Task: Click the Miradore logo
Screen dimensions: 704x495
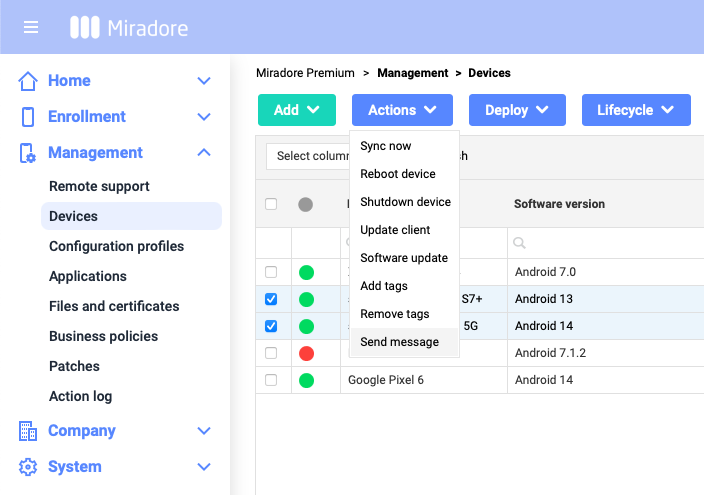Action: tap(129, 27)
